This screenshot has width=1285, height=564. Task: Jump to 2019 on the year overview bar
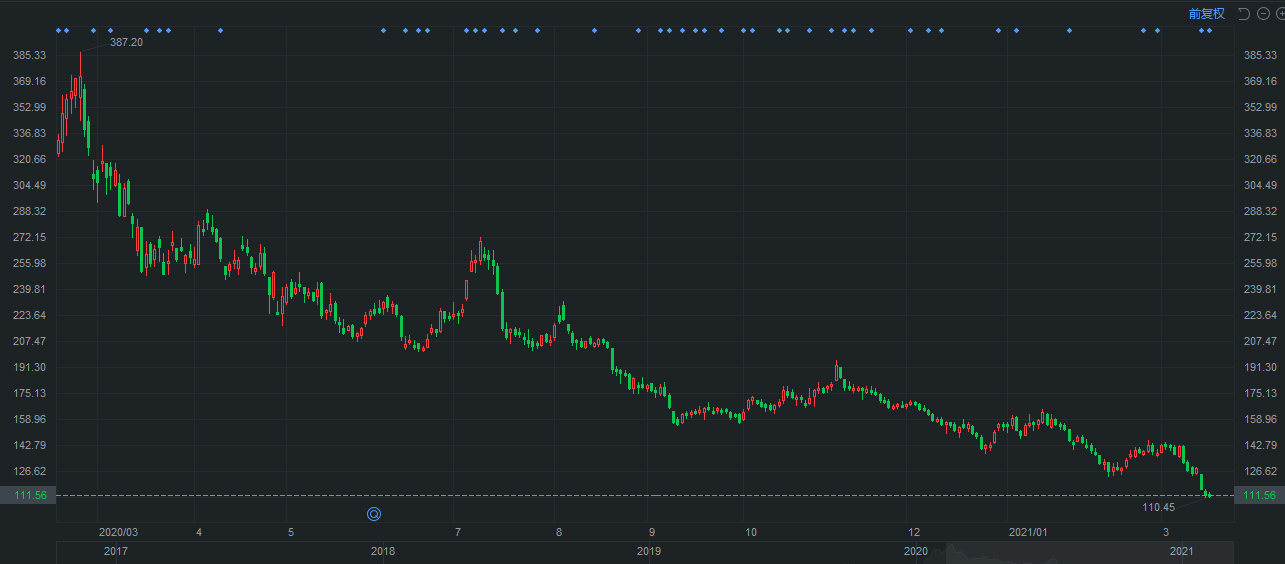pos(648,551)
